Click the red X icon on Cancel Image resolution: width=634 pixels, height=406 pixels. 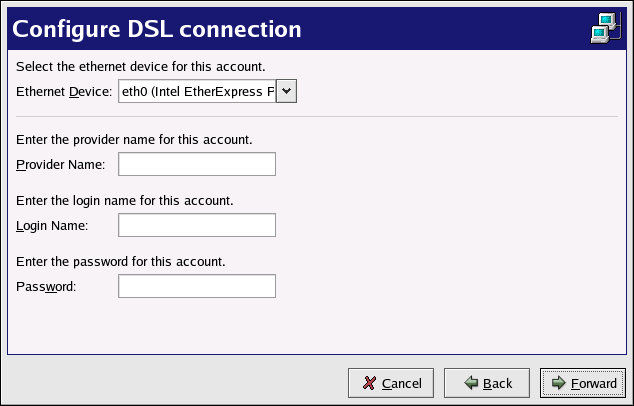(370, 383)
